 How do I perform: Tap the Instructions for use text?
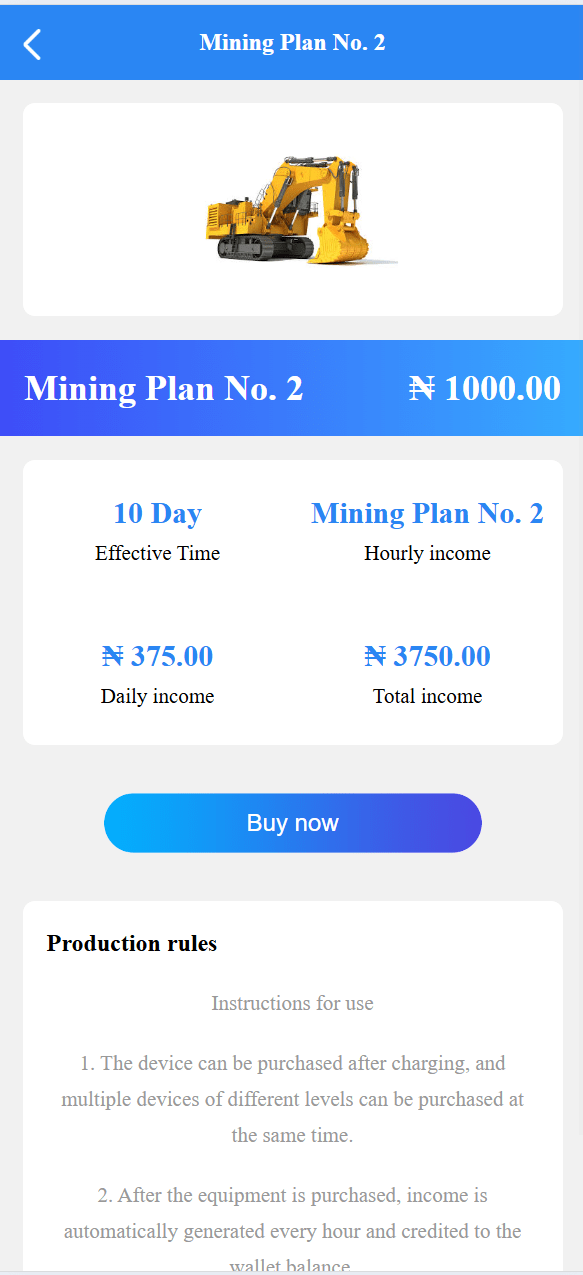pyautogui.click(x=292, y=1003)
